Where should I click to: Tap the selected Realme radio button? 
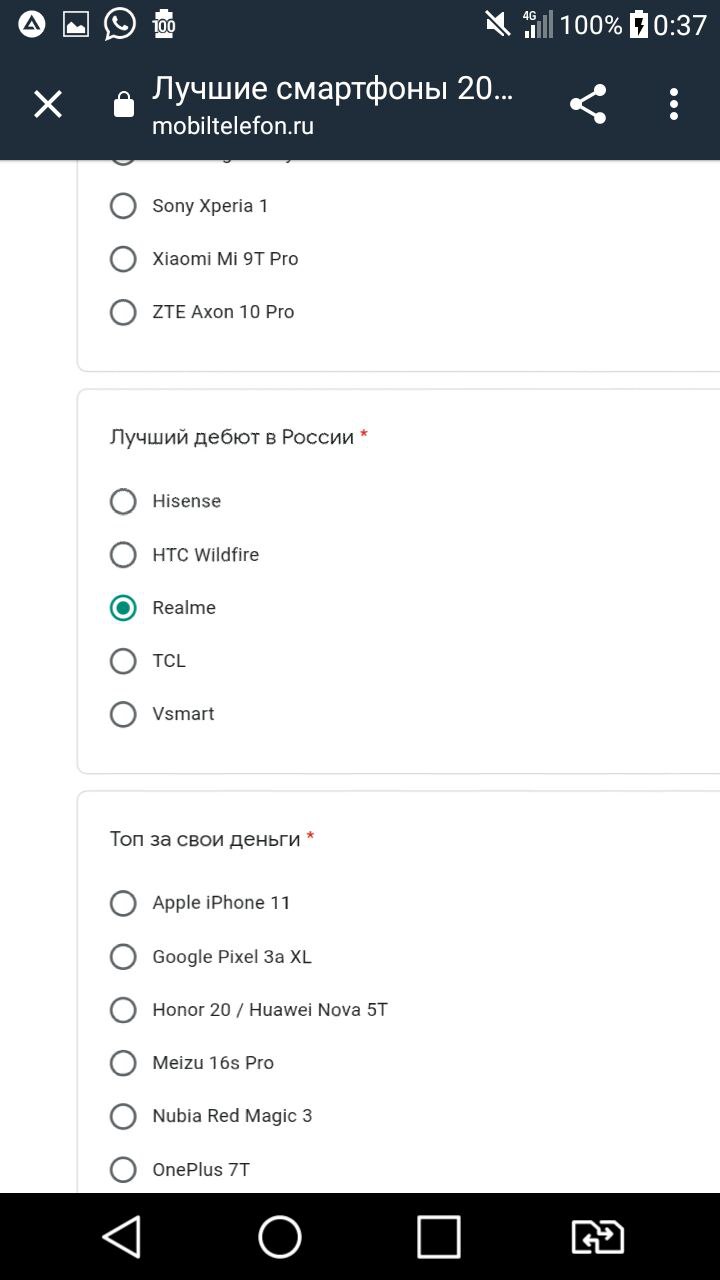pos(123,608)
